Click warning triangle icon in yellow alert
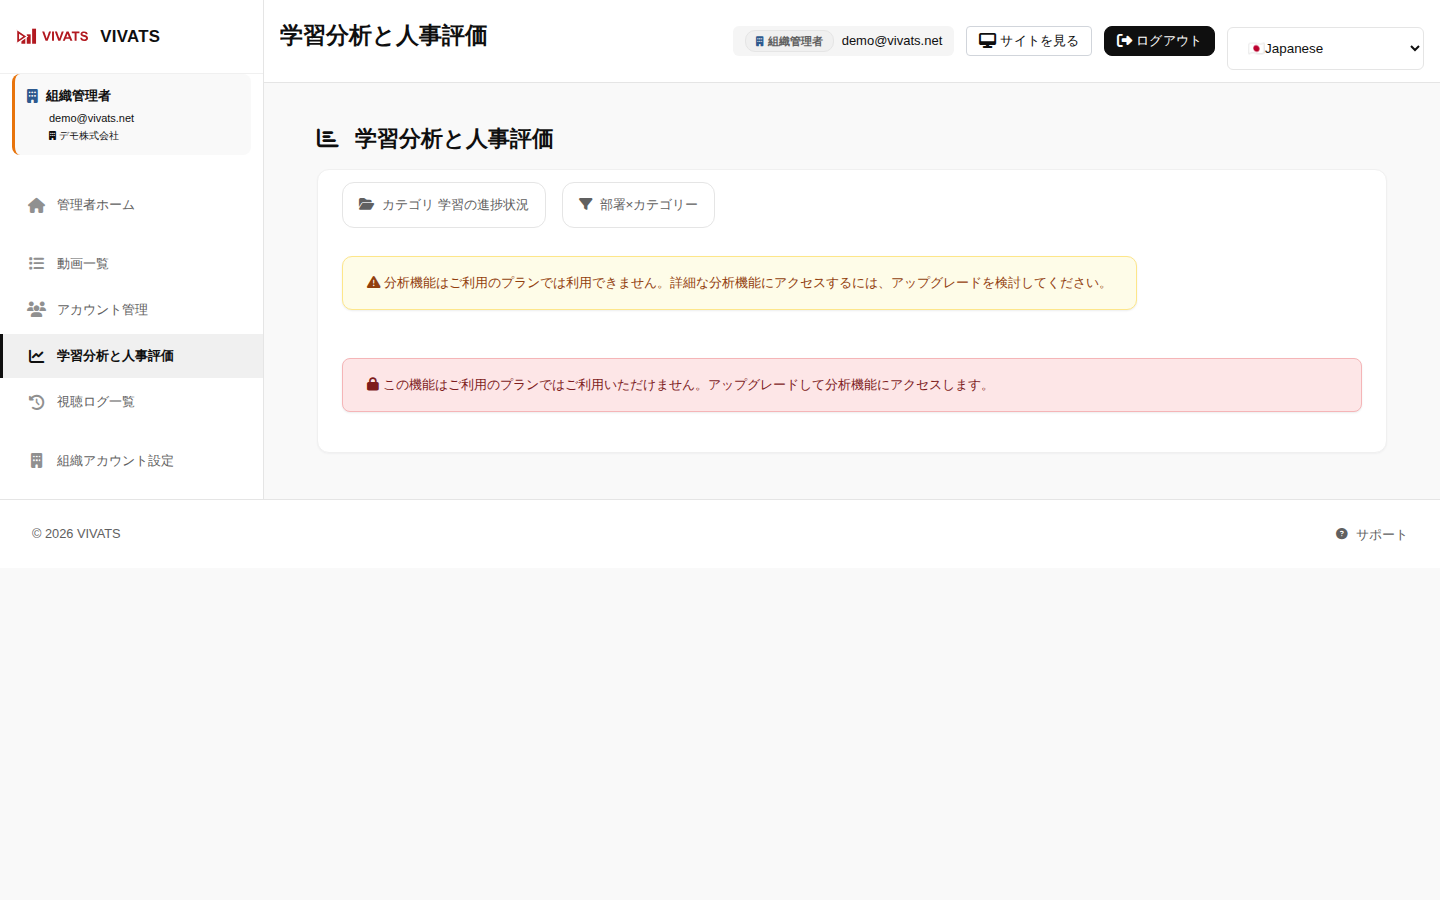Viewport: 1440px width, 900px height. (x=373, y=283)
